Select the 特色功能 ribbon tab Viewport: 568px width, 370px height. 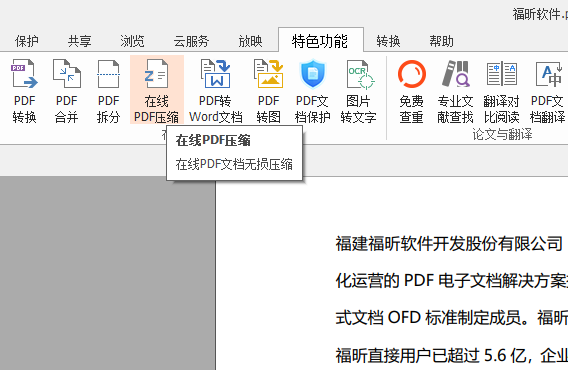320,41
